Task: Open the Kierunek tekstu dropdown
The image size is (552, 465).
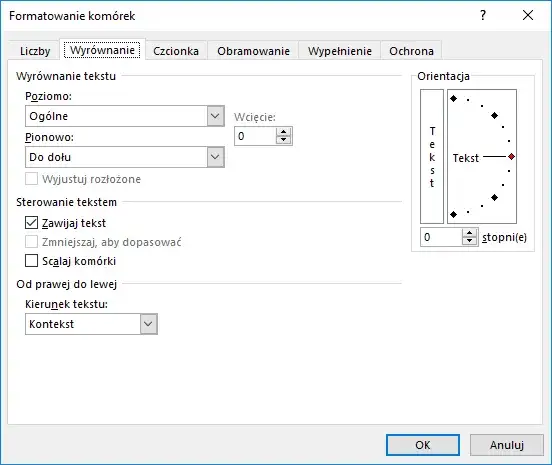Action: coord(91,324)
